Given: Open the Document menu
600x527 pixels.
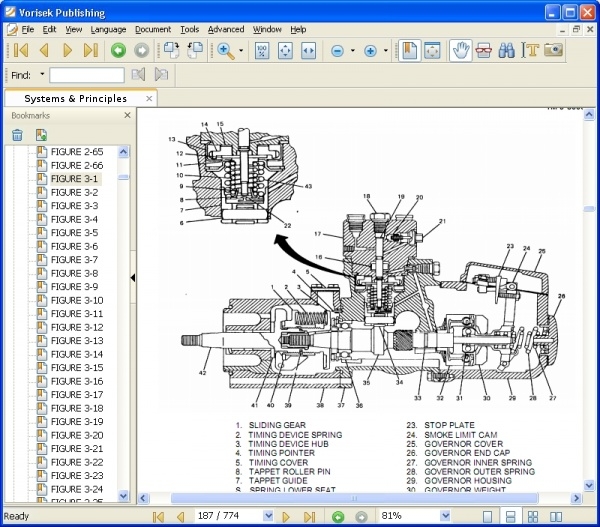Looking at the screenshot, I should pos(153,30).
